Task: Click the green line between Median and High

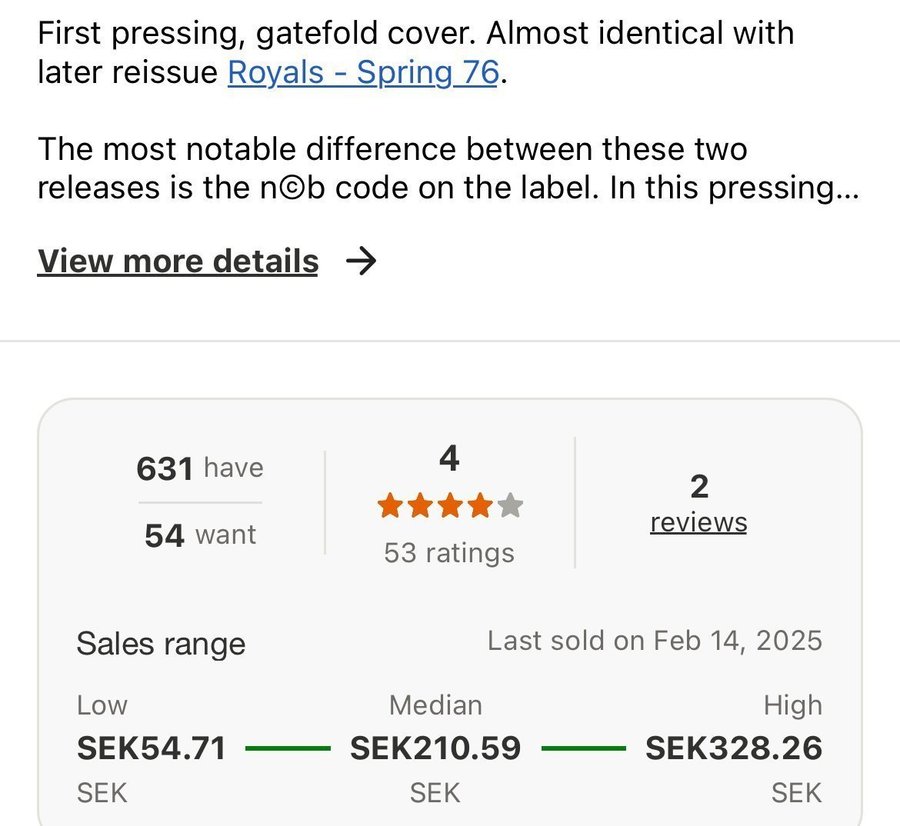Action: coord(583,747)
